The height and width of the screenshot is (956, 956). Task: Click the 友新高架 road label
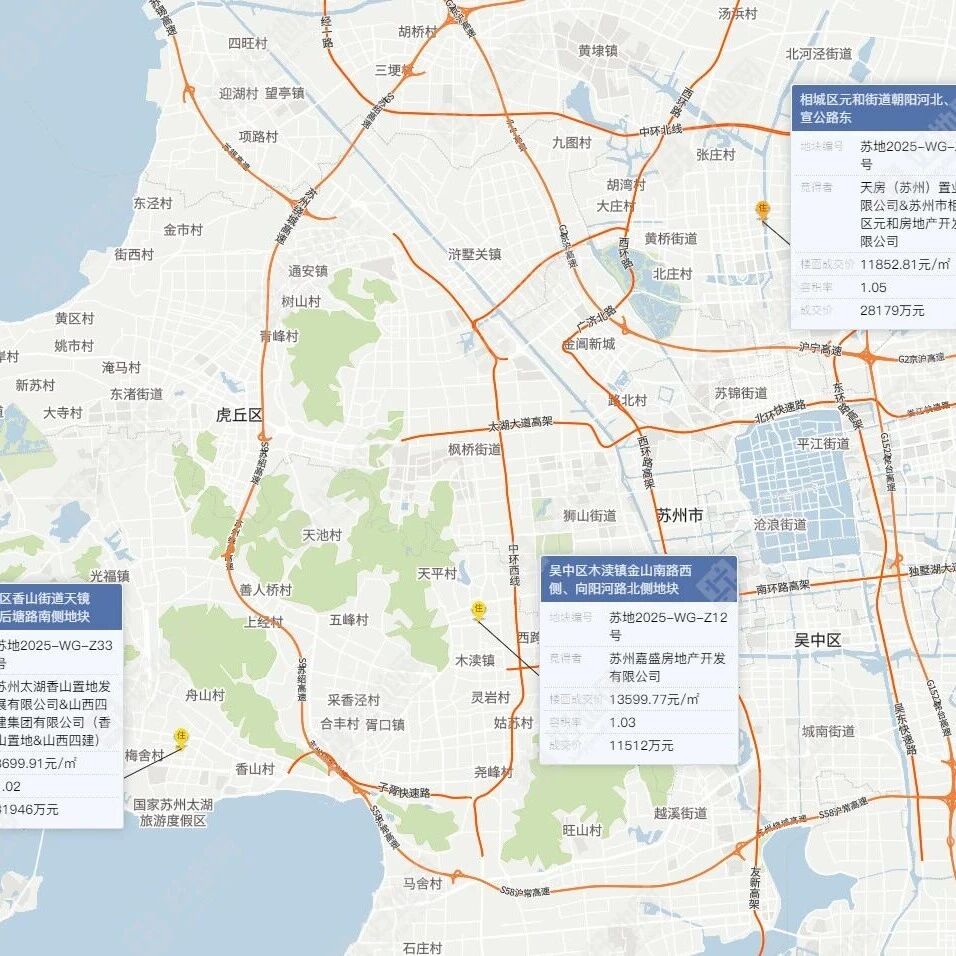pyautogui.click(x=755, y=888)
